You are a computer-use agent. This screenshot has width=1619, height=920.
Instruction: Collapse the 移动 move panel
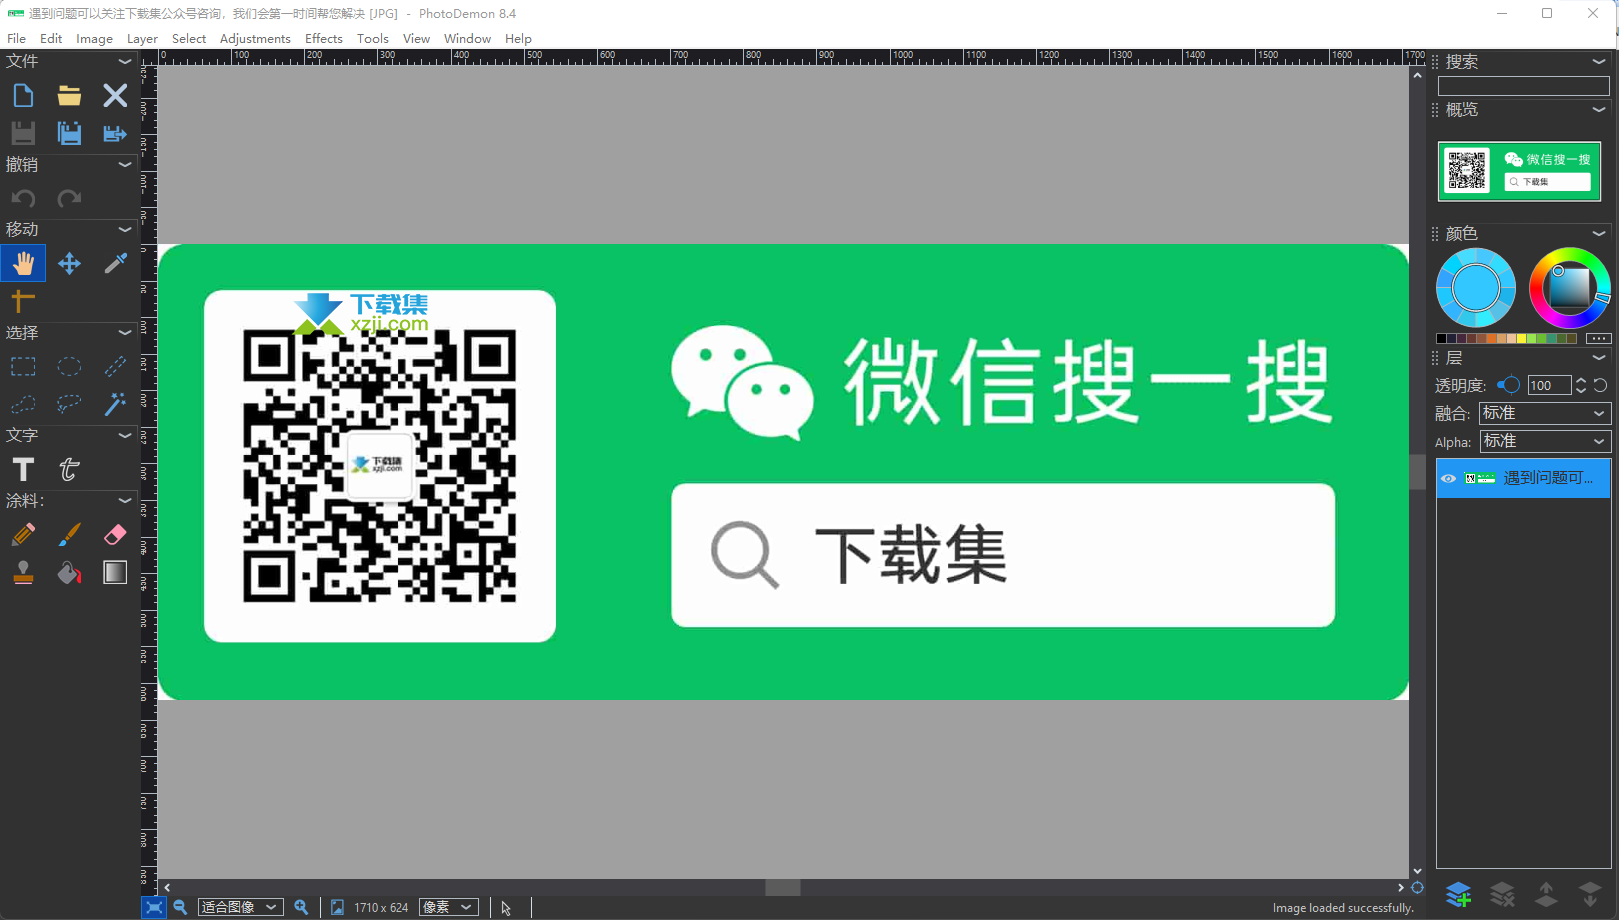click(125, 229)
